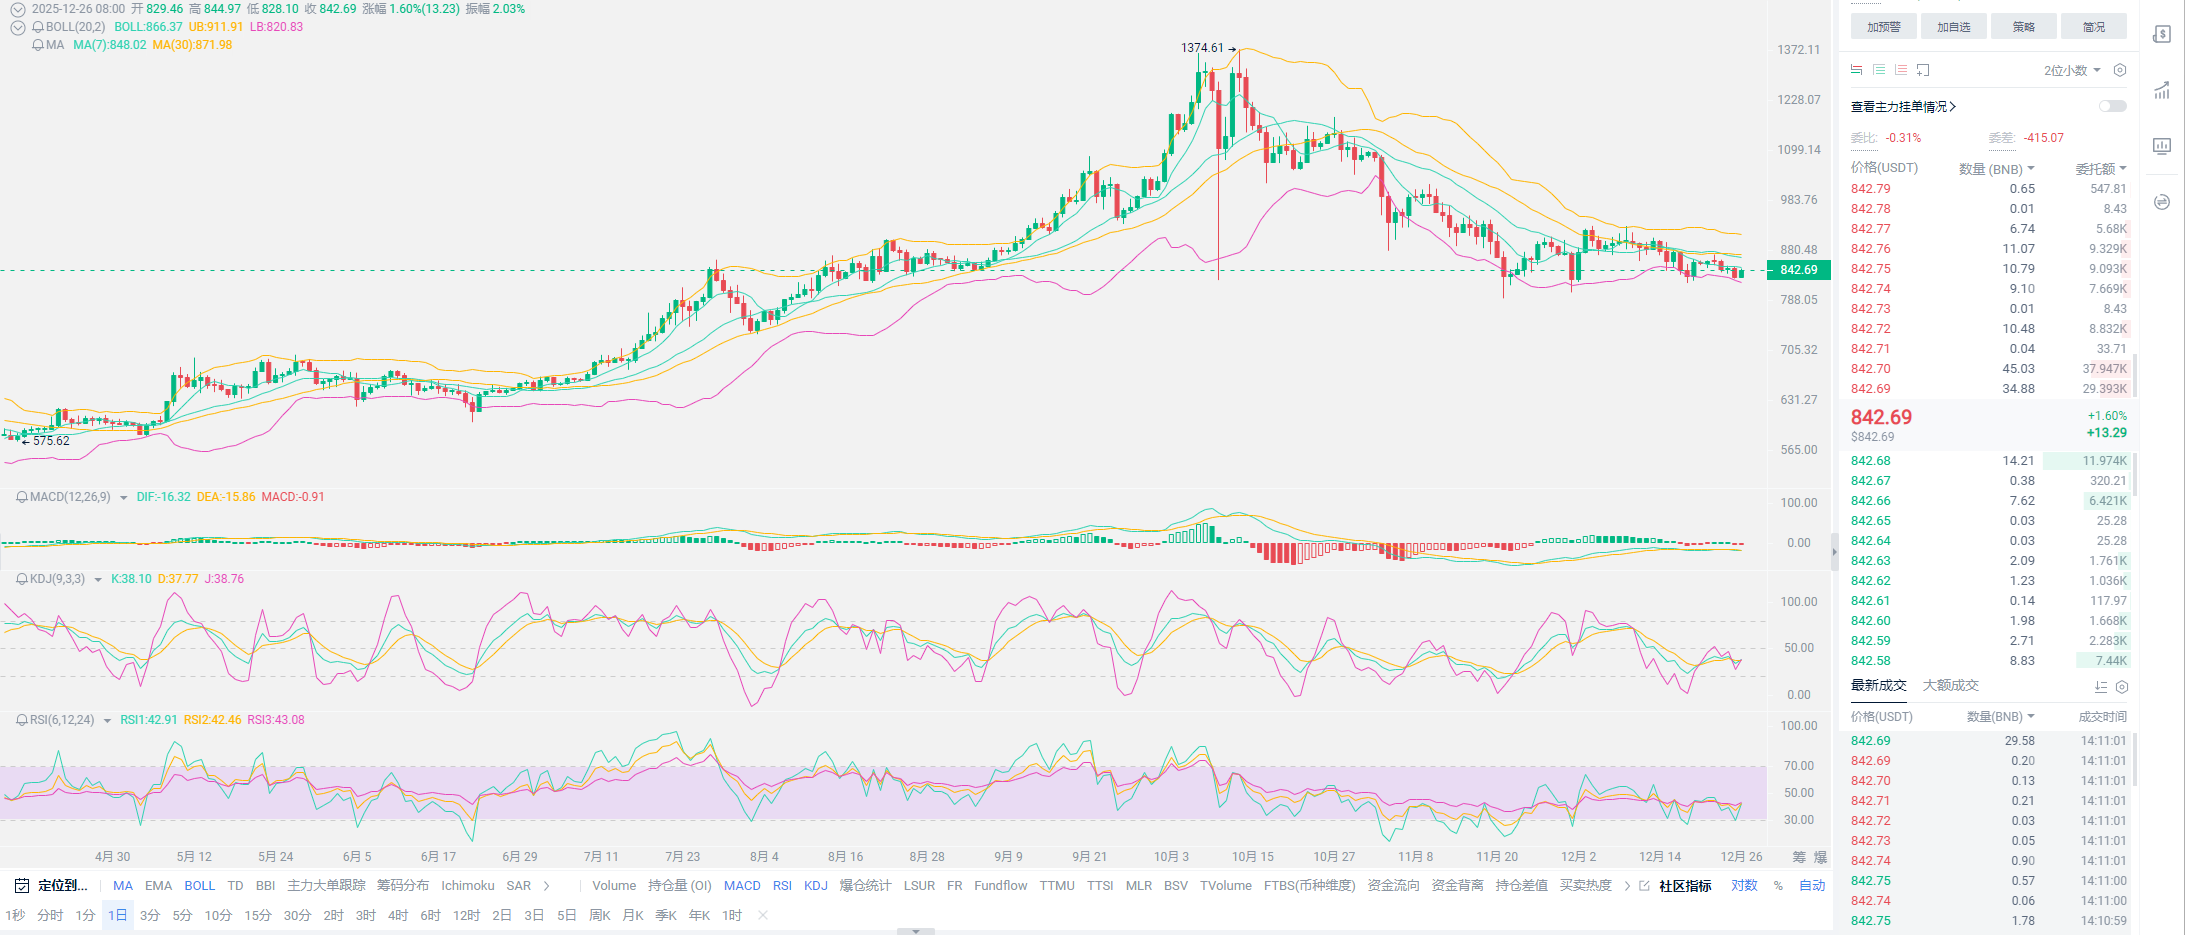Expand the MACD(12,26,9) indicator dropdown arrow
2185x935 pixels.
tap(123, 498)
